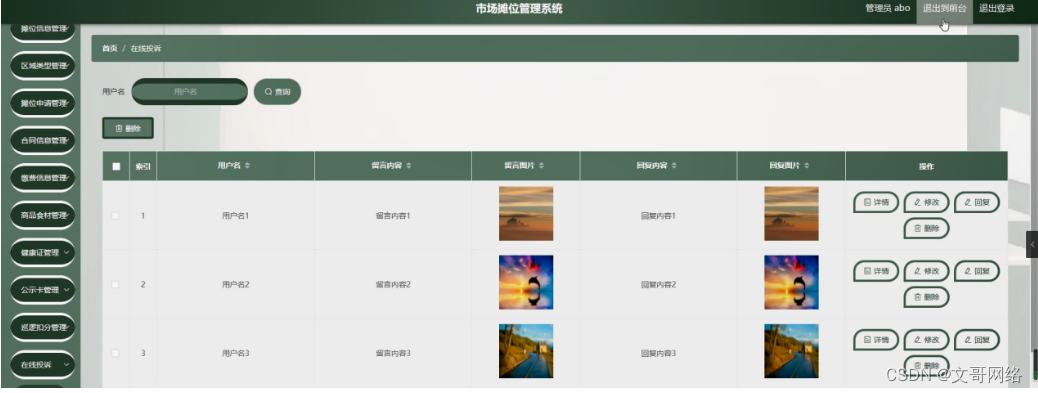Image resolution: width=1038 pixels, height=393 pixels.
Task: Click the 操作 column header
Action: pyautogui.click(x=926, y=166)
